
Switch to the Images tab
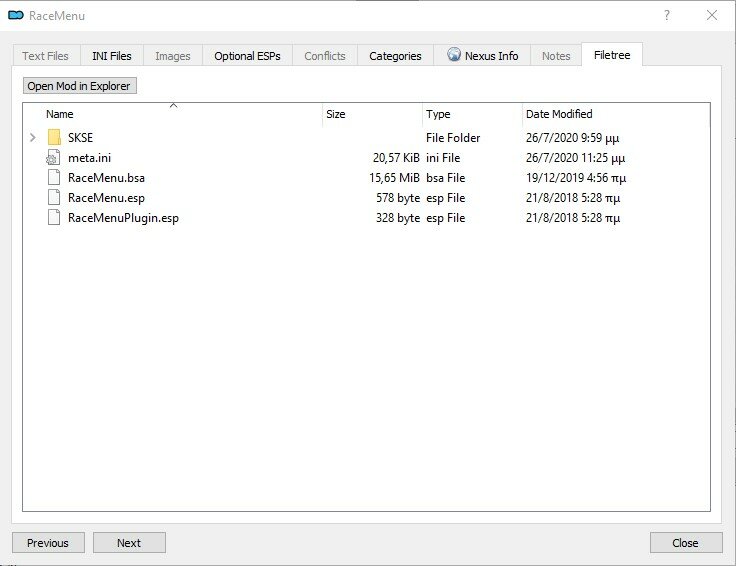coord(173,56)
